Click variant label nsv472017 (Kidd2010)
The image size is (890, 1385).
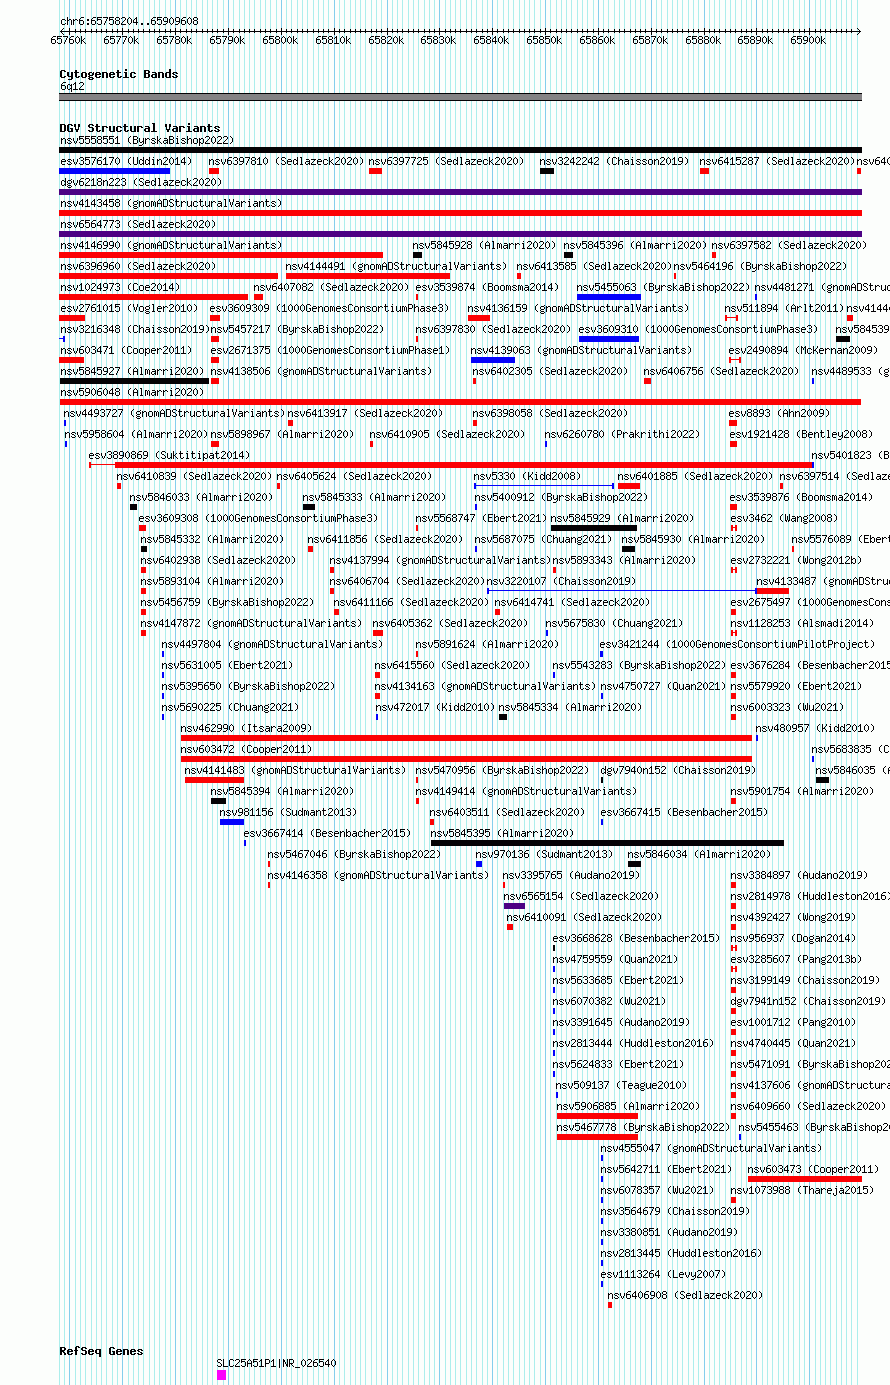pos(434,707)
